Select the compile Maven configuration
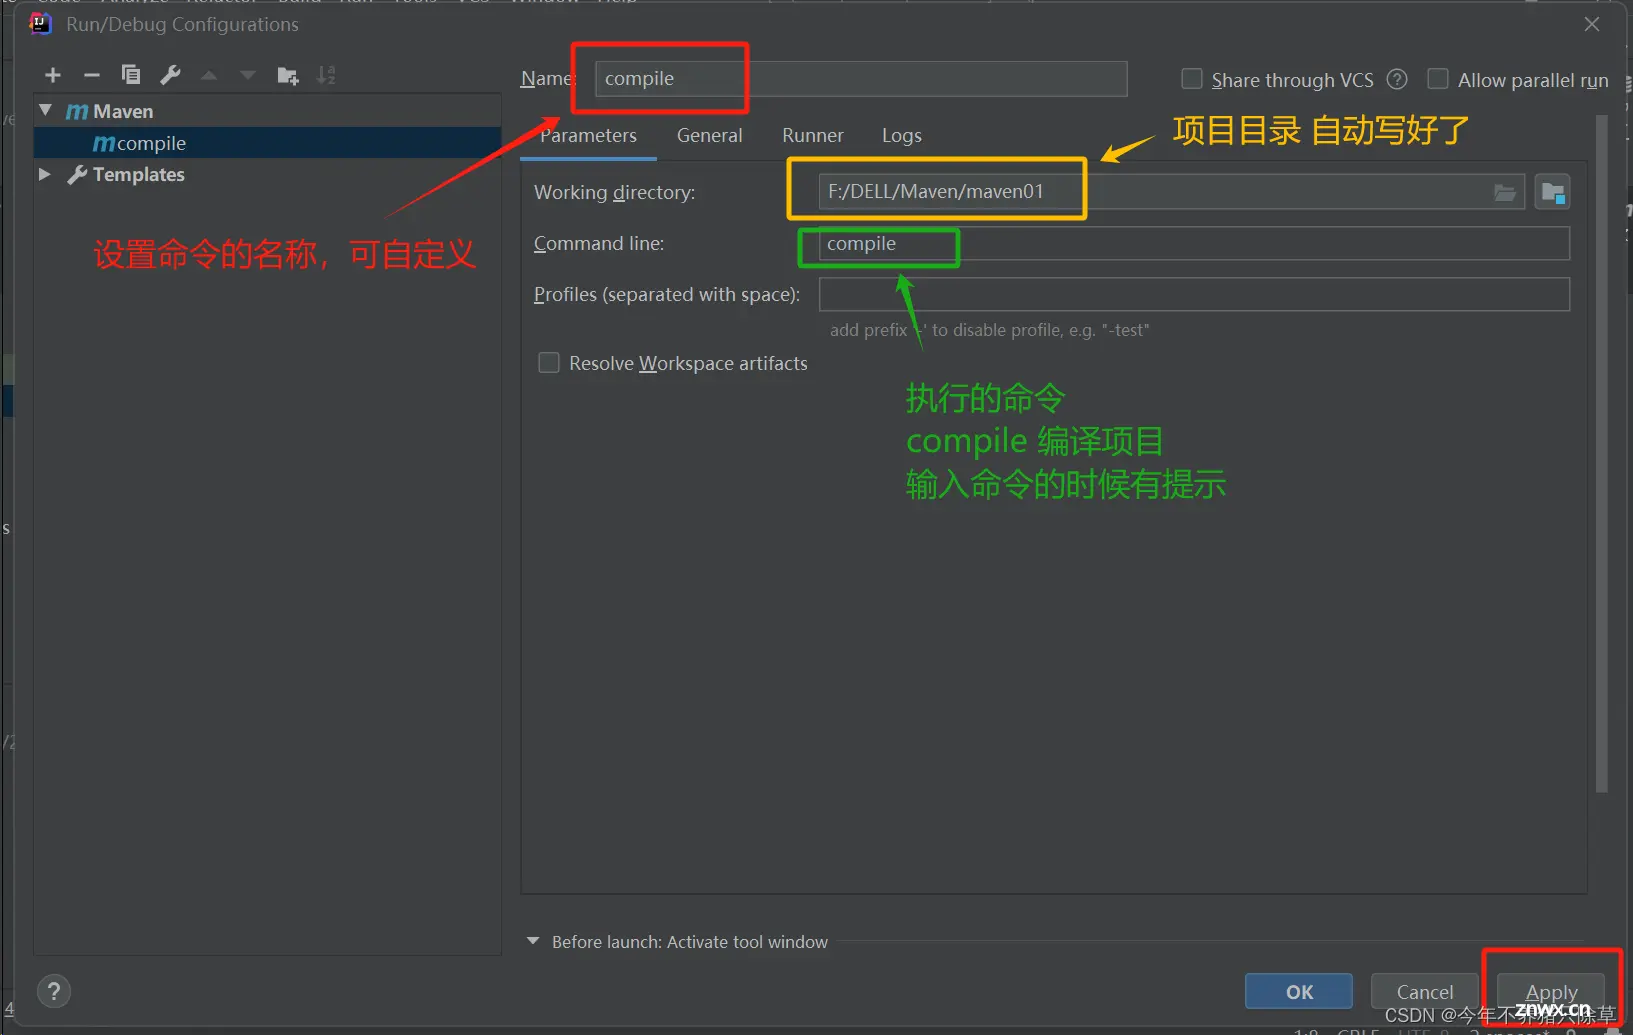This screenshot has height=1035, width=1633. click(x=267, y=143)
